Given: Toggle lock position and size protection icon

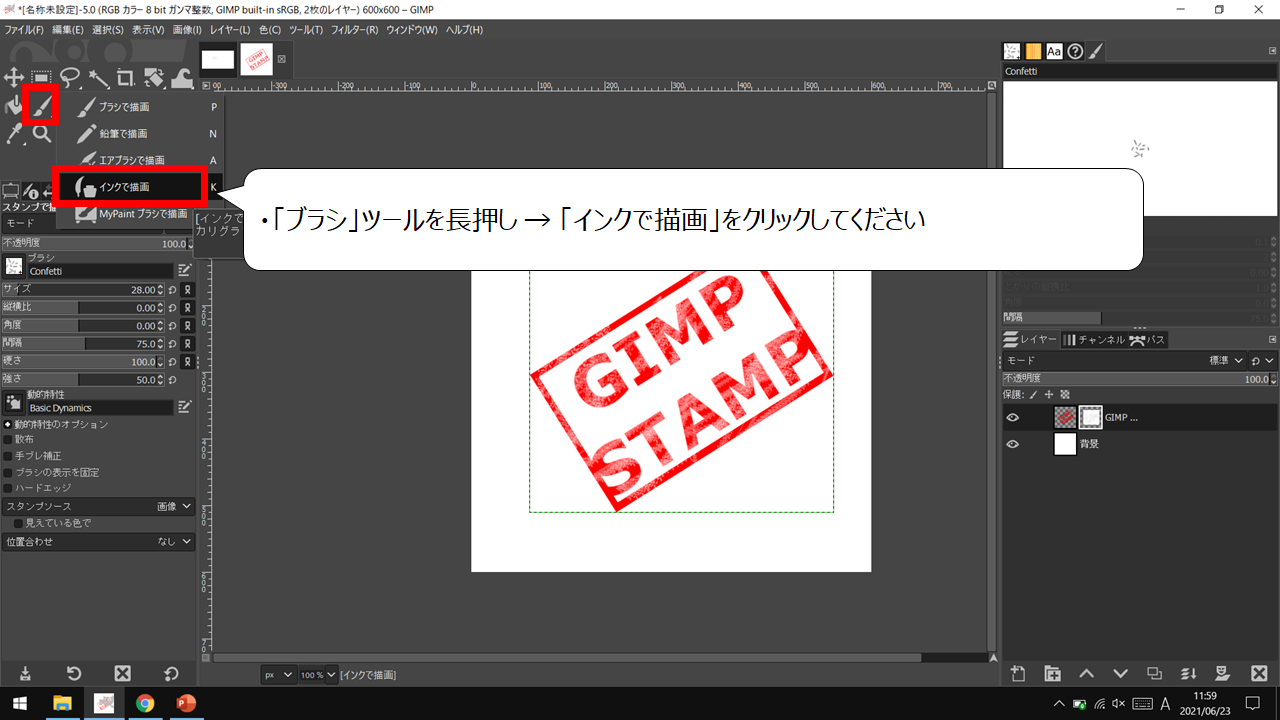Looking at the screenshot, I should (x=1049, y=394).
